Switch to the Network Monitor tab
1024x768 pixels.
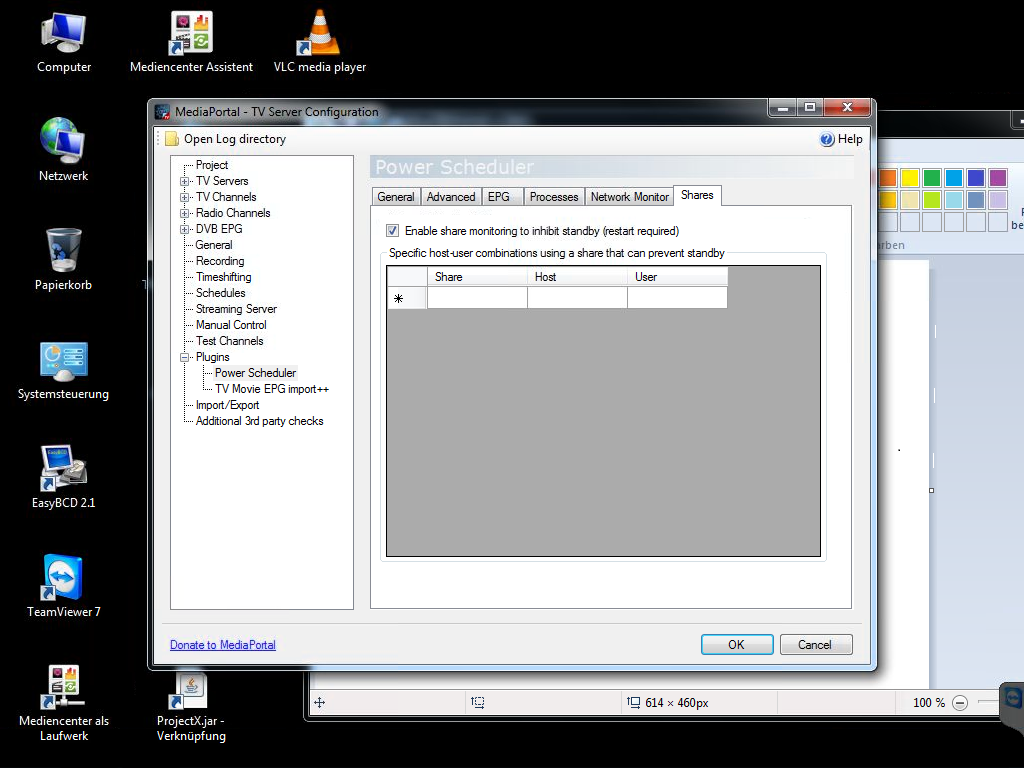tap(629, 197)
